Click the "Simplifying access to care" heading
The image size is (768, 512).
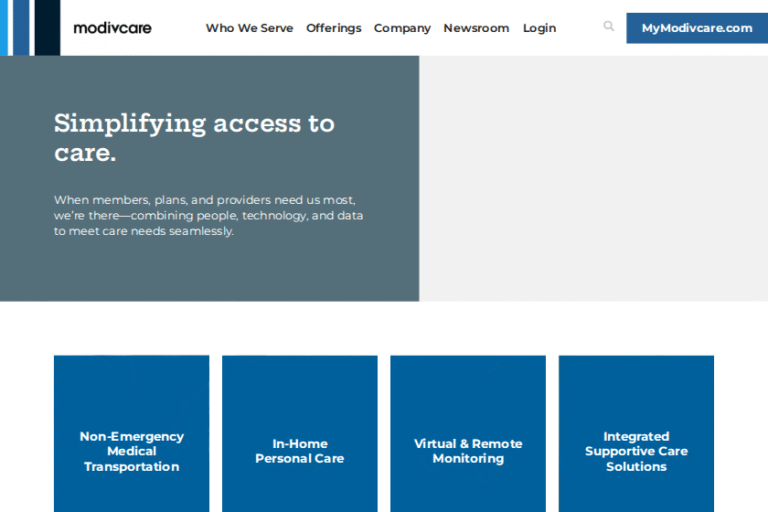click(x=194, y=138)
